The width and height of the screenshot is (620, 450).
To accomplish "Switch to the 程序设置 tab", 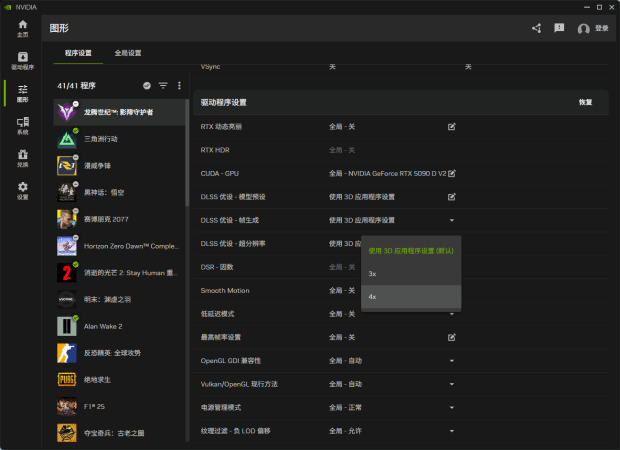I will (78, 53).
